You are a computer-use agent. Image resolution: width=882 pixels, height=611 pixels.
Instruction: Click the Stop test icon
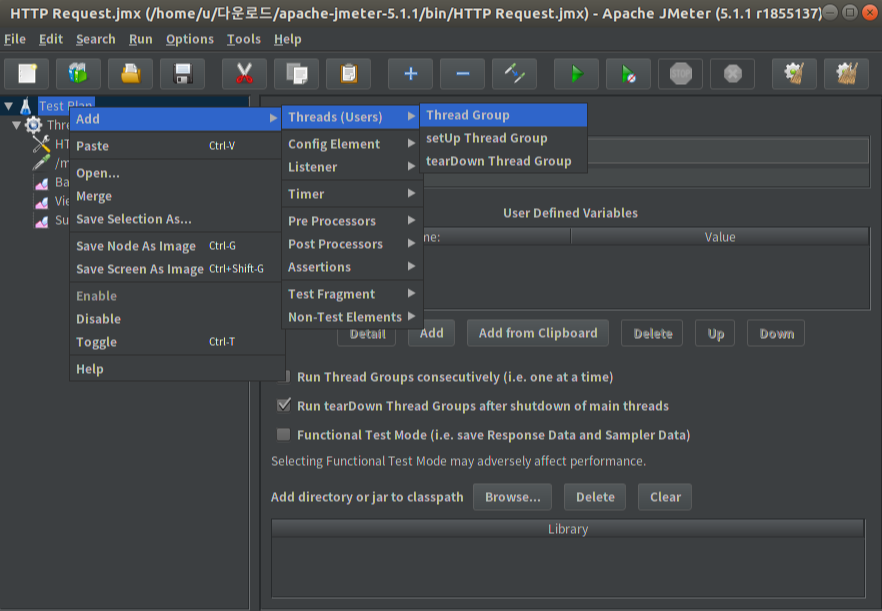(x=681, y=74)
